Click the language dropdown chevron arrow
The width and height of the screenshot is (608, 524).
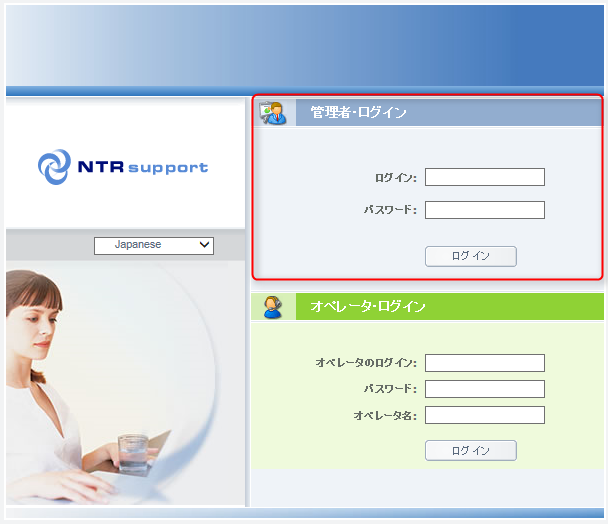pyautogui.click(x=204, y=245)
